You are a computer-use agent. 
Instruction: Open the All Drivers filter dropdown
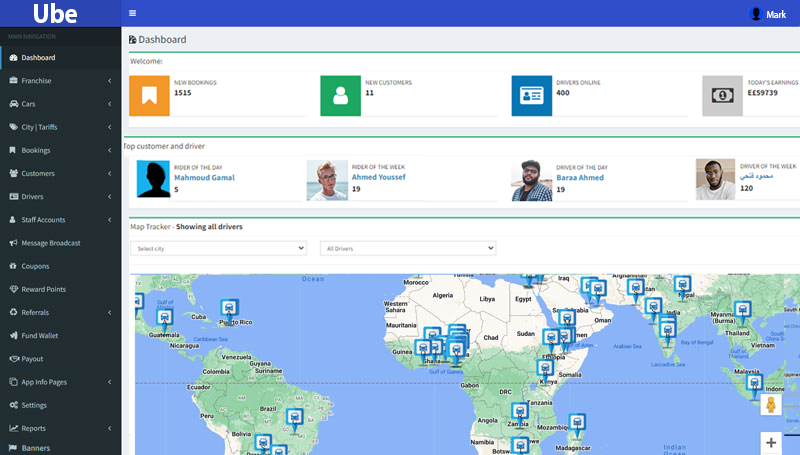pyautogui.click(x=407, y=248)
